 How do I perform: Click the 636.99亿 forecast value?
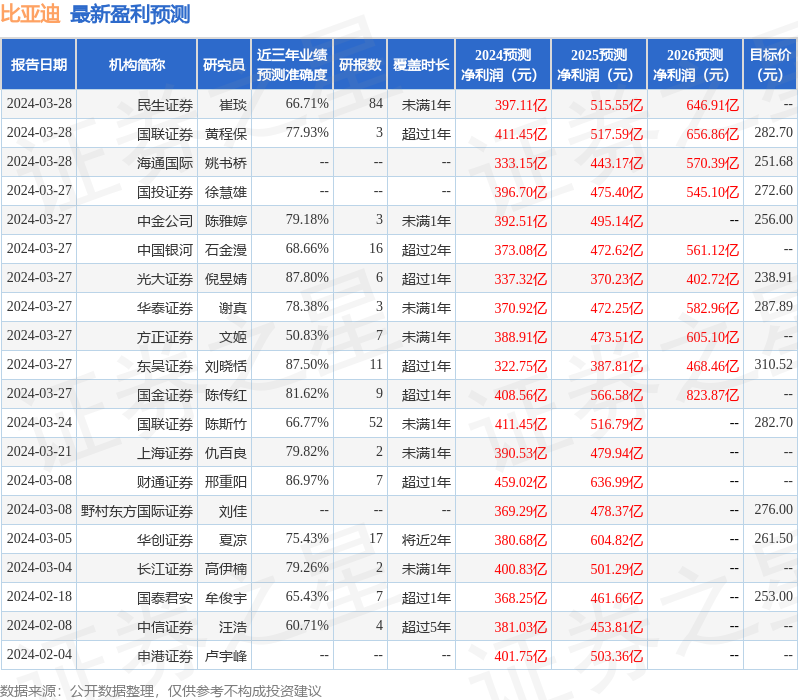tap(616, 482)
